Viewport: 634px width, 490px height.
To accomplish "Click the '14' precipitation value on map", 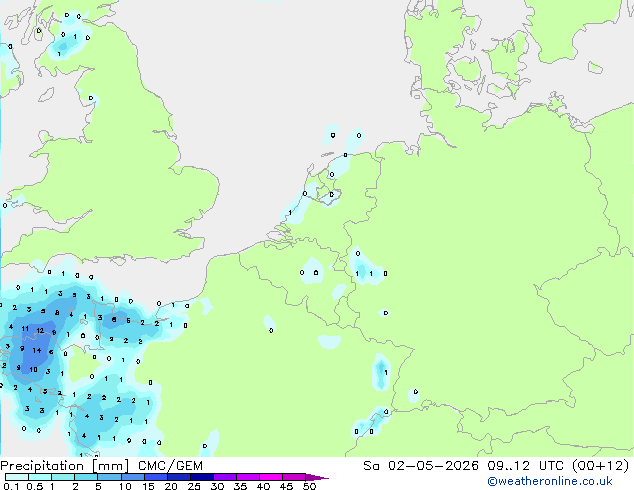I will tap(37, 351).
